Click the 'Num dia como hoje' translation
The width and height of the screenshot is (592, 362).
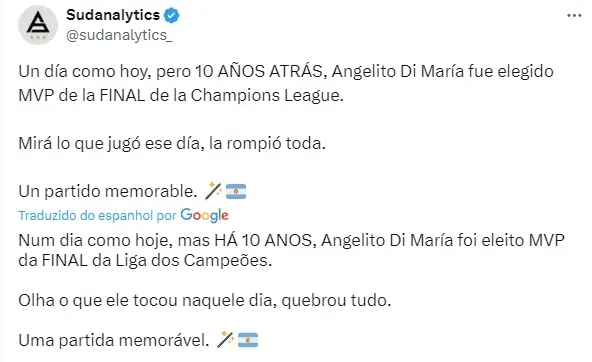[291, 250]
